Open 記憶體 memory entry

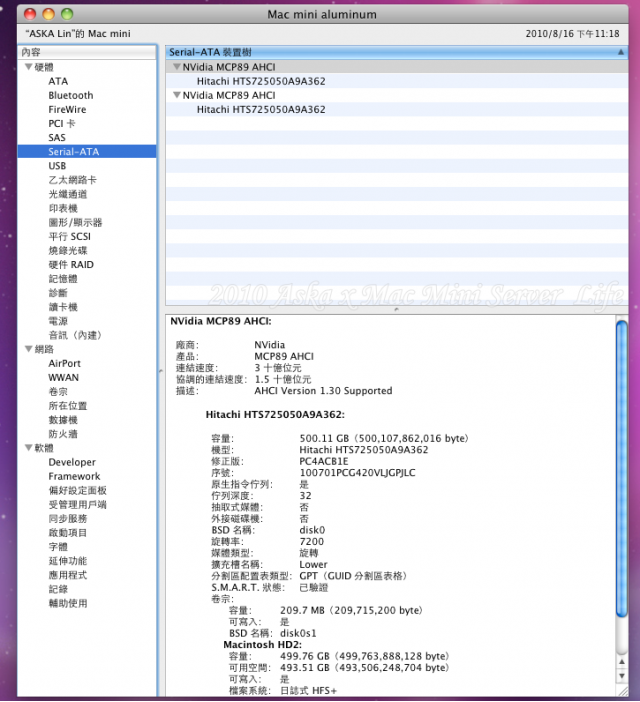coord(63,279)
